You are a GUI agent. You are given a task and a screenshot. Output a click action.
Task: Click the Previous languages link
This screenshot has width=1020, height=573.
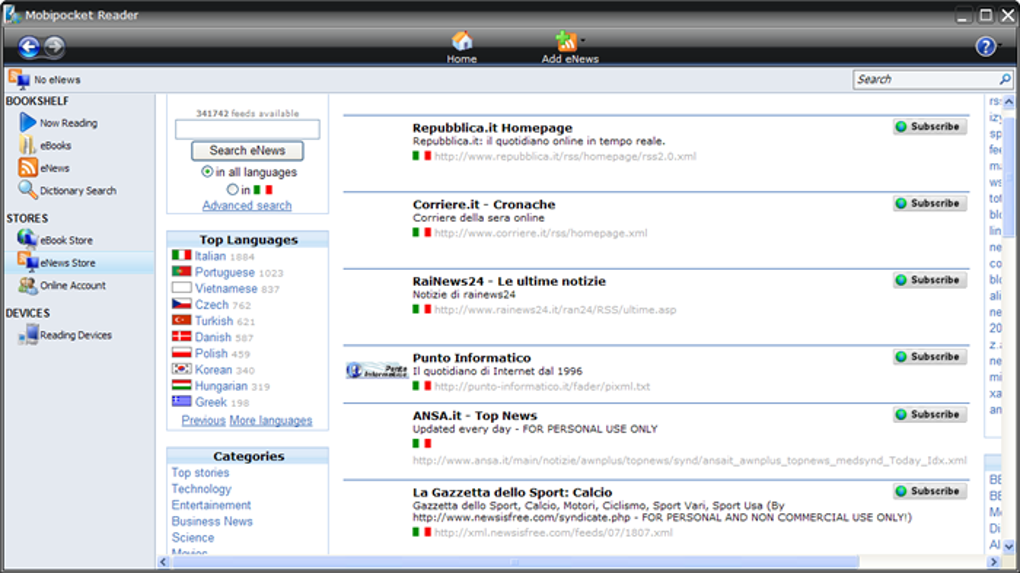pos(203,421)
